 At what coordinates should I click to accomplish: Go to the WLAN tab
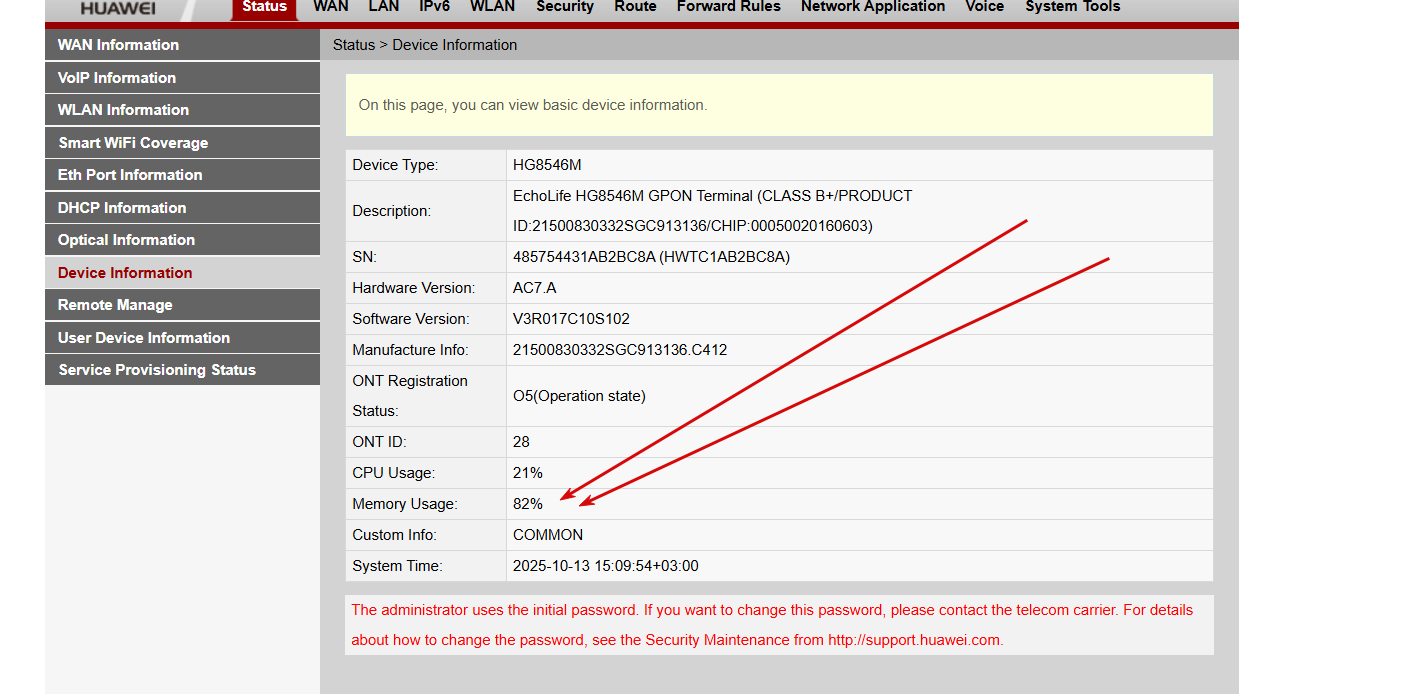492,7
